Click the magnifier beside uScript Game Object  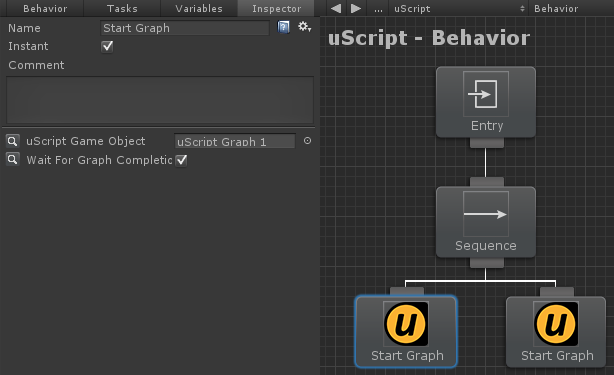13,141
